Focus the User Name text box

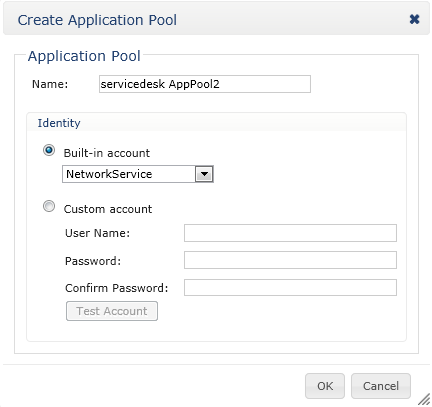(290, 233)
